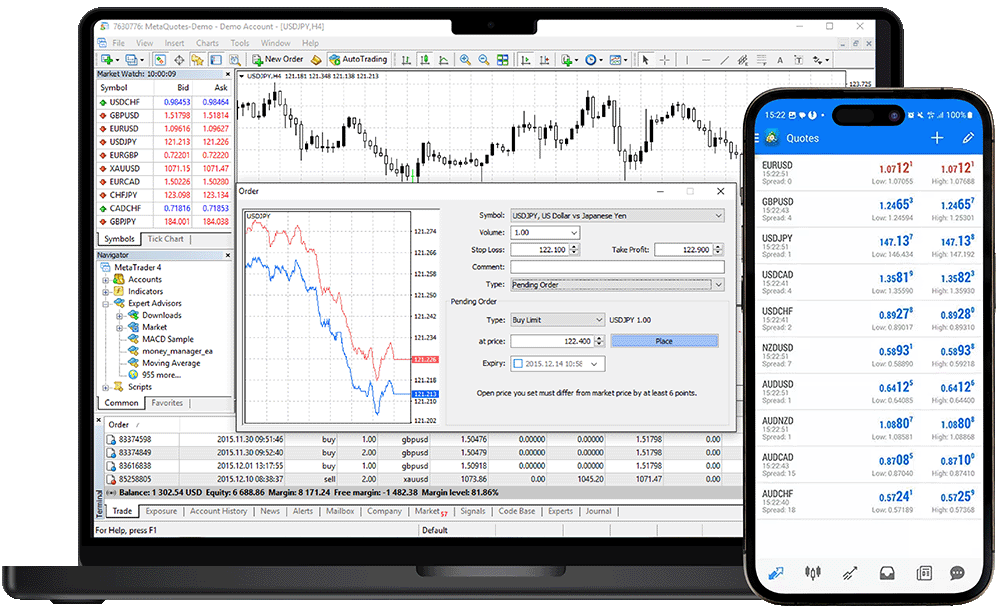The width and height of the screenshot is (1000, 610).
Task: Click the New Order toolbar button
Action: (278, 60)
